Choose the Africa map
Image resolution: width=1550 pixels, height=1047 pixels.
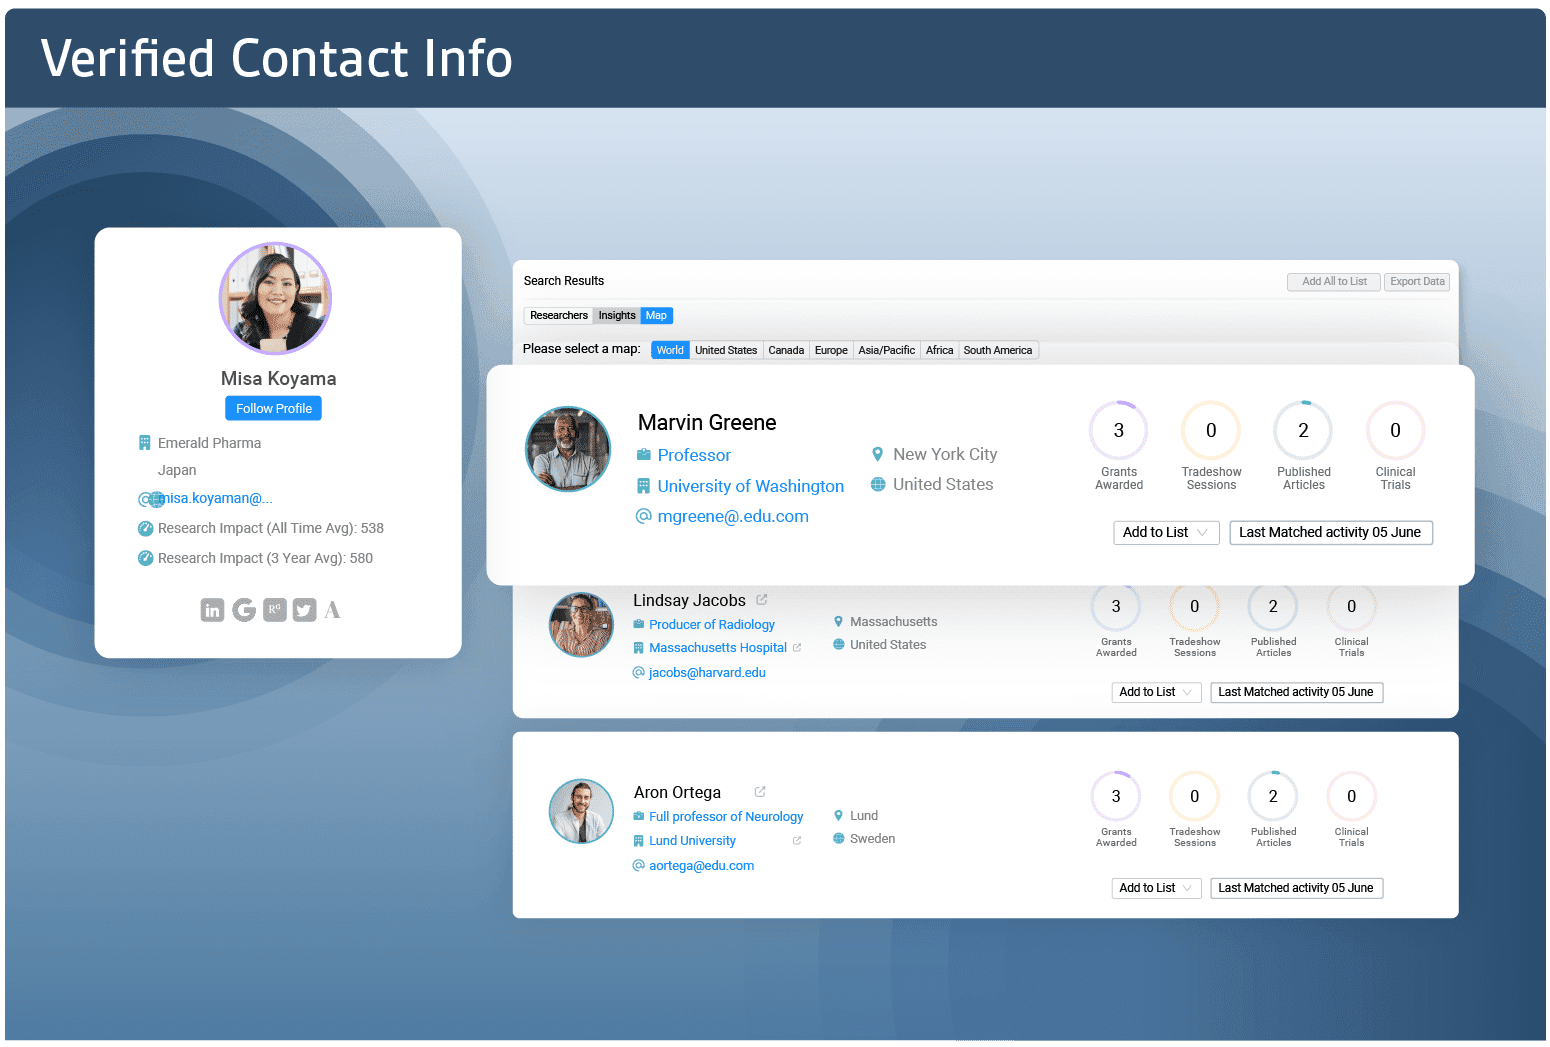coord(940,351)
